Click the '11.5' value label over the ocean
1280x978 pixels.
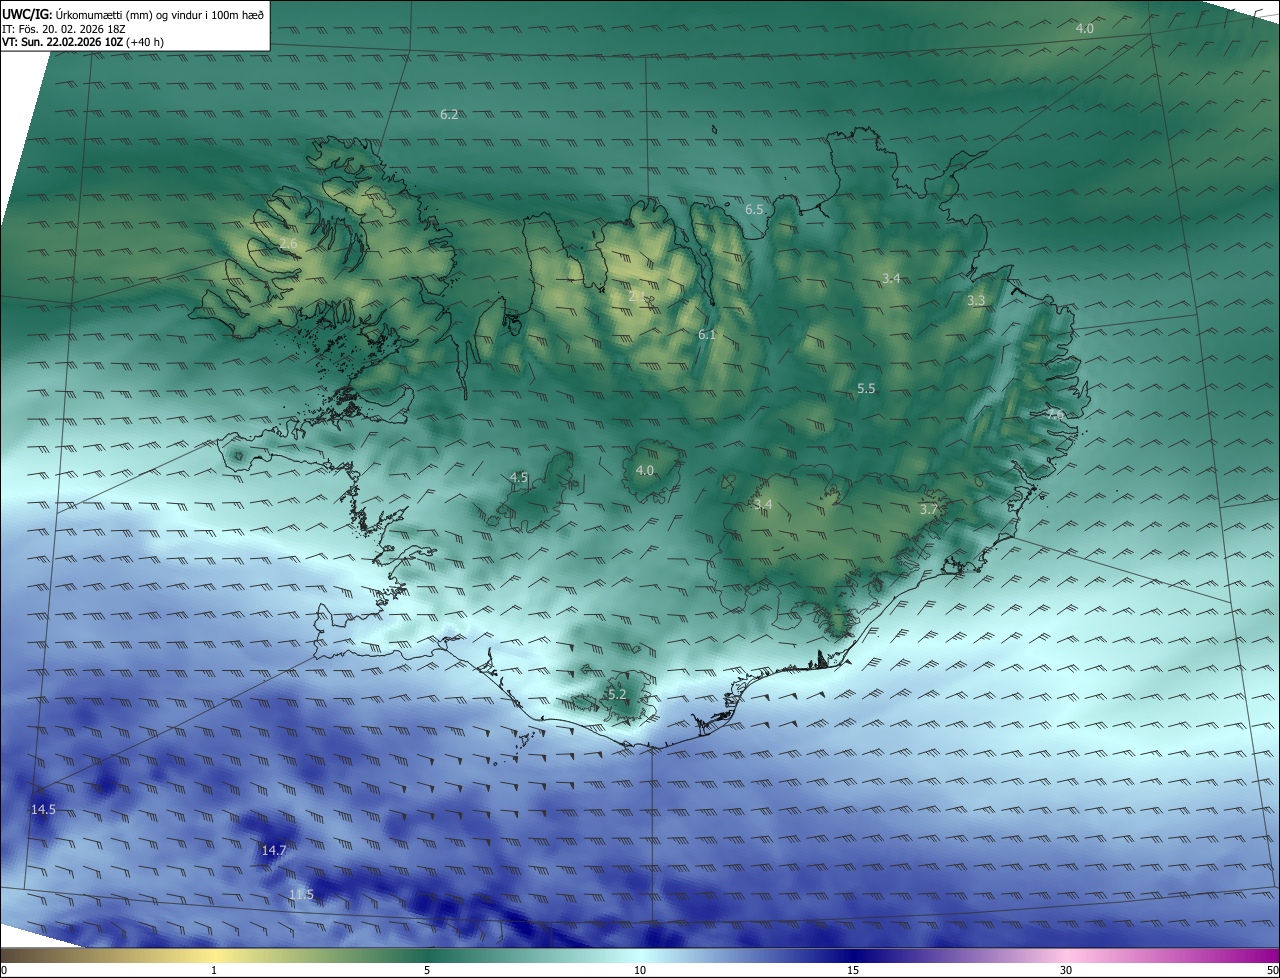[x=301, y=894]
